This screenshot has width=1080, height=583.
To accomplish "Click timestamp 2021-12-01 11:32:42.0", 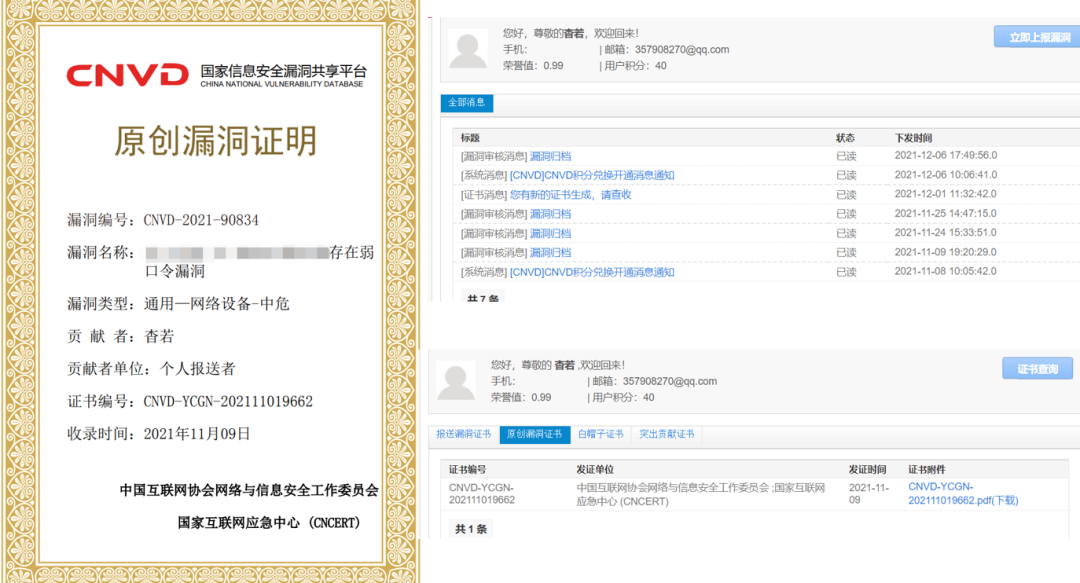I will pyautogui.click(x=945, y=194).
